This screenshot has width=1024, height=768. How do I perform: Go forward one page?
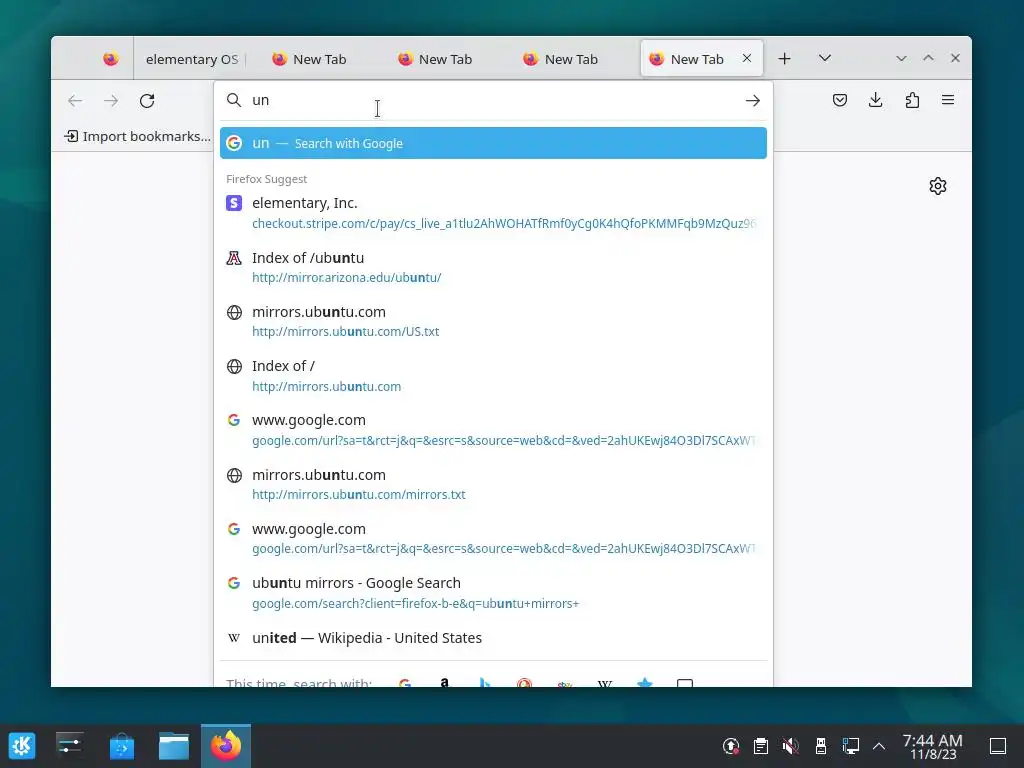111,101
